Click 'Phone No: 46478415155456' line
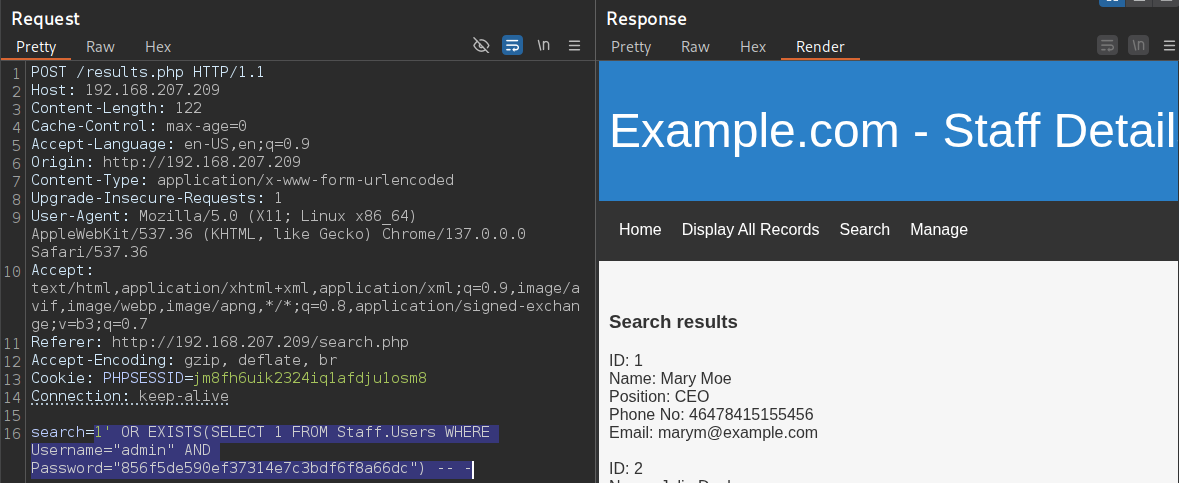The width and height of the screenshot is (1179, 483). pyautogui.click(x=711, y=415)
